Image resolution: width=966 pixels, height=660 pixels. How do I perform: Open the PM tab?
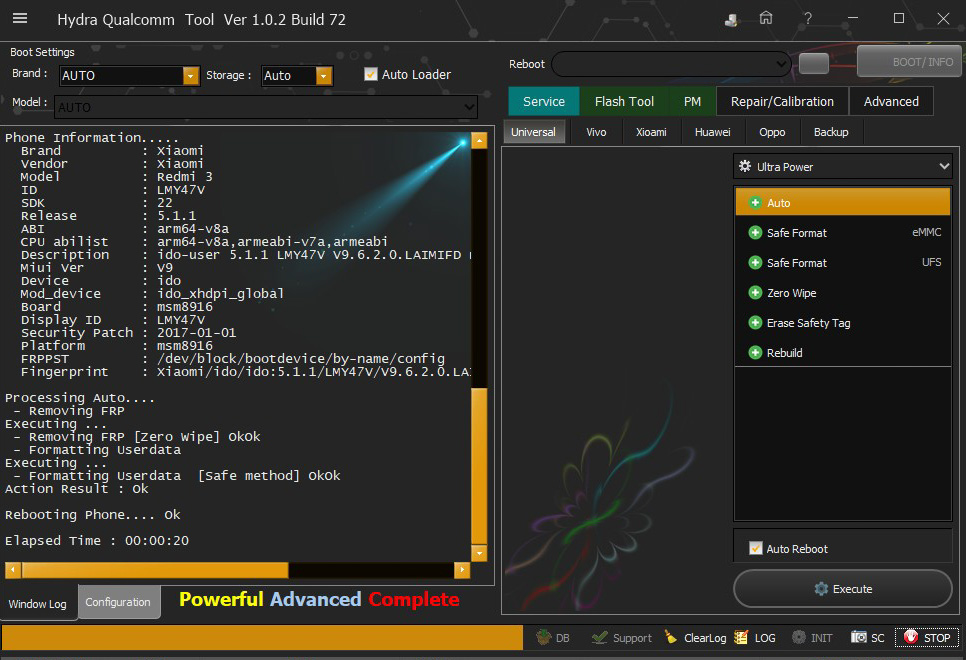pyautogui.click(x=692, y=101)
